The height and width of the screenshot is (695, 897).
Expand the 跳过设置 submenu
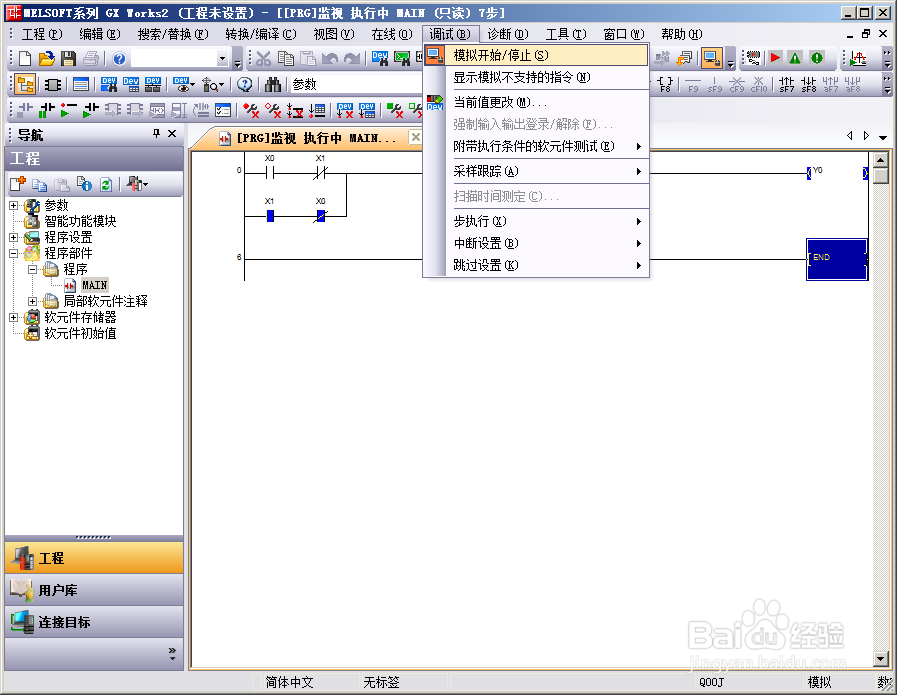pos(537,265)
